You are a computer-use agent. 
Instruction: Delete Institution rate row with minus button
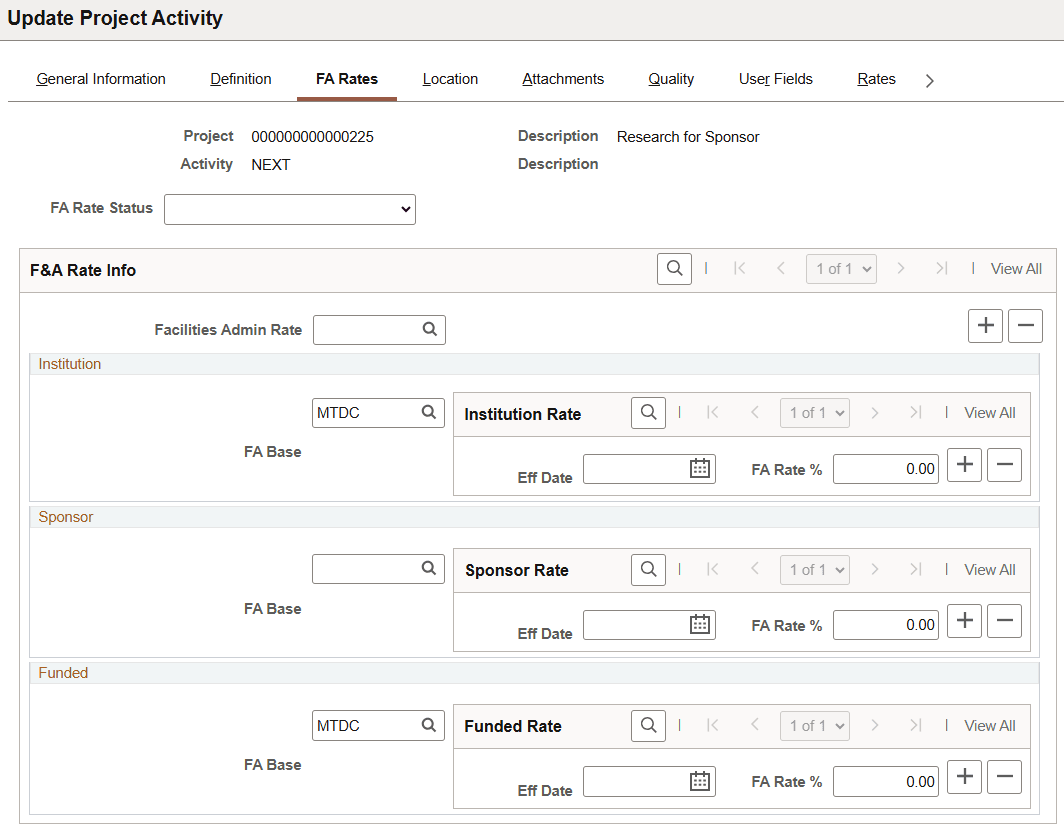click(x=1004, y=464)
